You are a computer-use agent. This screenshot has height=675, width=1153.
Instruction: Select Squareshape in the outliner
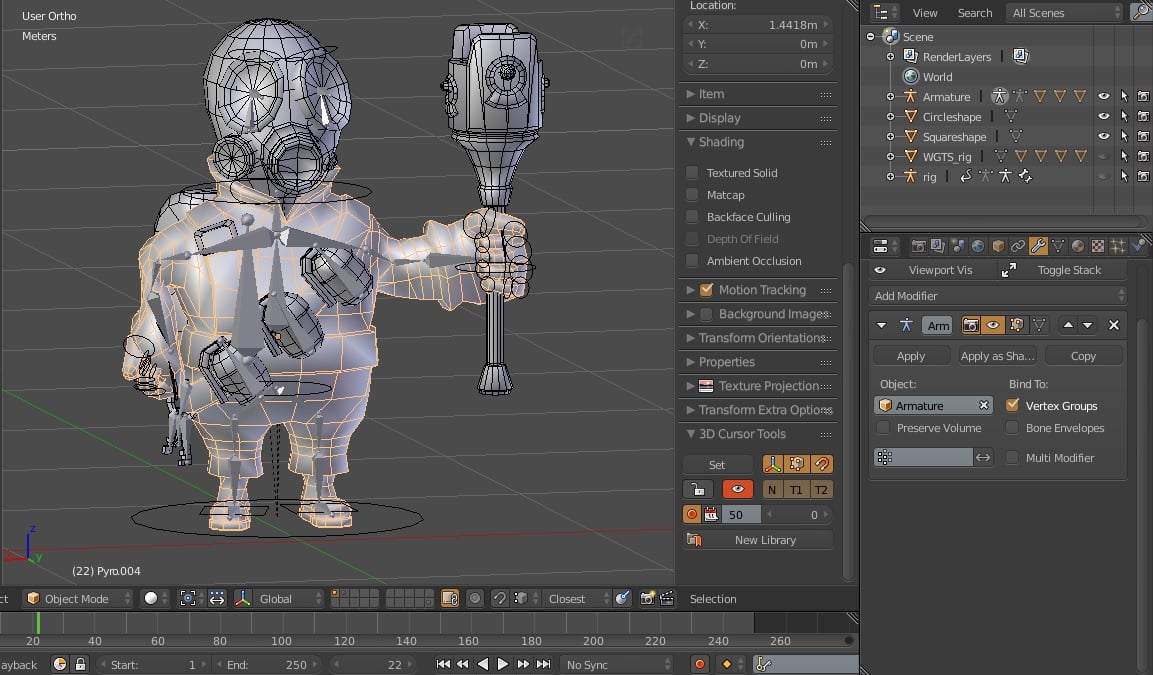click(x=954, y=137)
